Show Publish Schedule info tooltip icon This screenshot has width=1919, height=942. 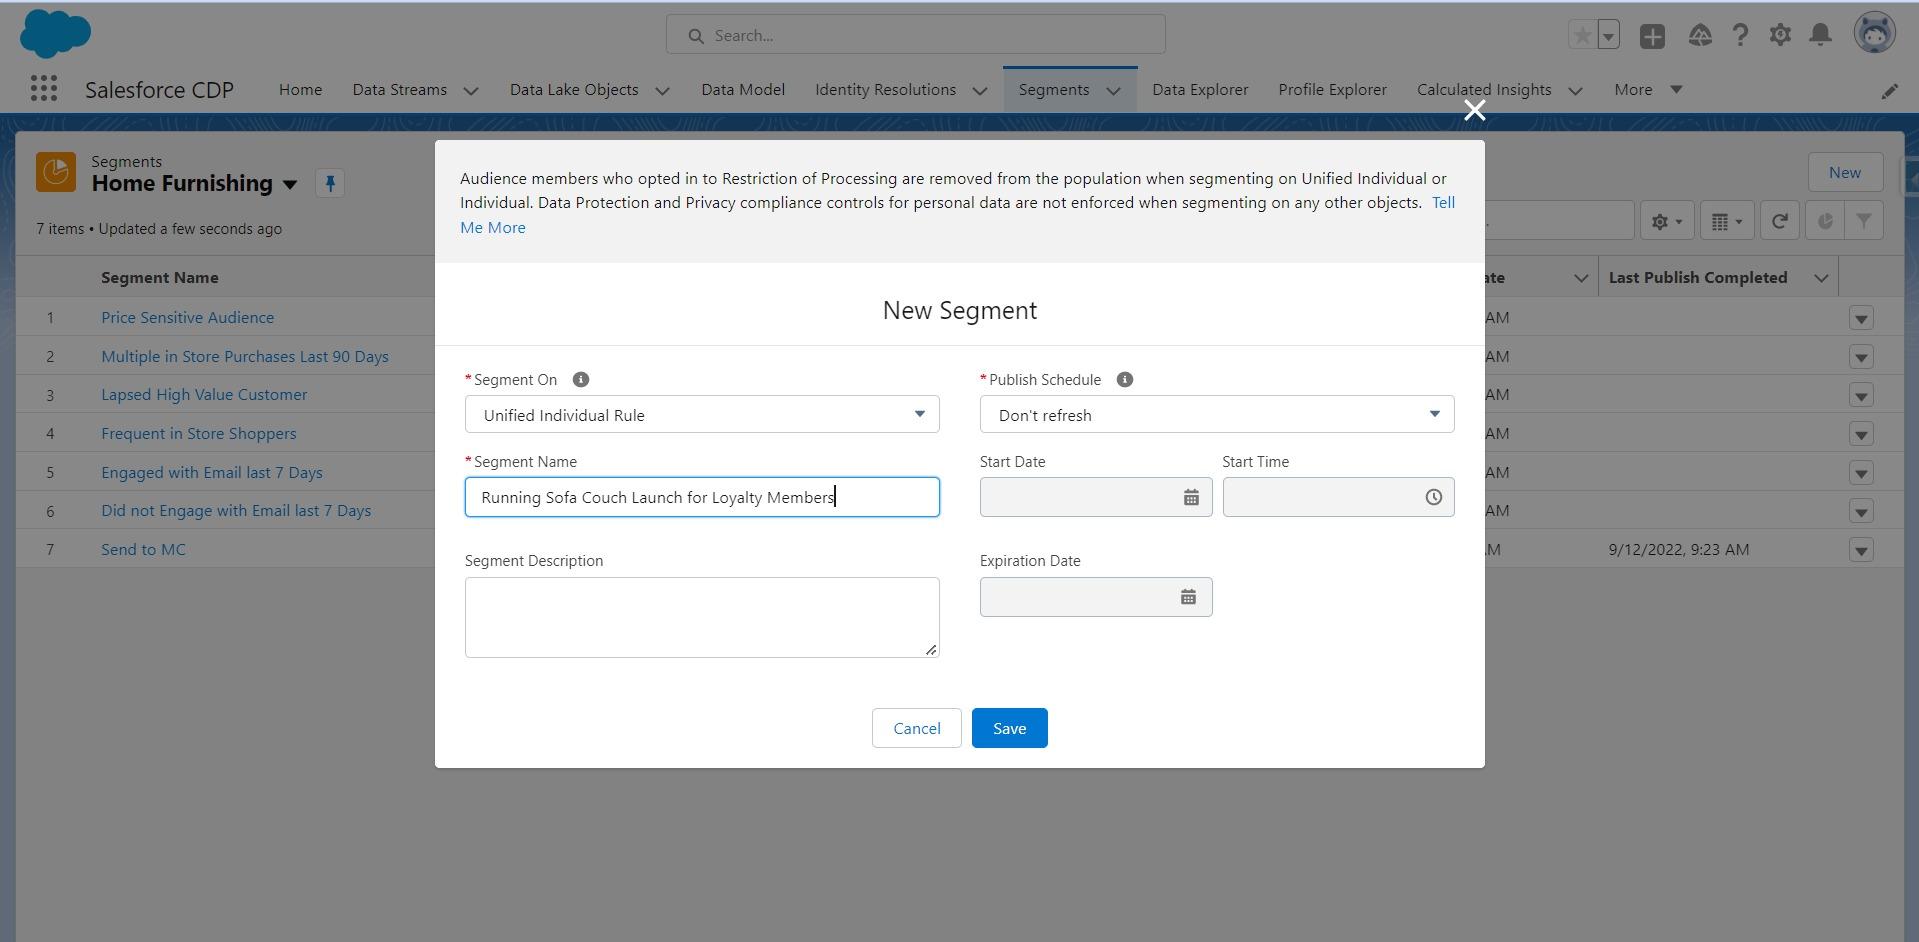coord(1125,380)
